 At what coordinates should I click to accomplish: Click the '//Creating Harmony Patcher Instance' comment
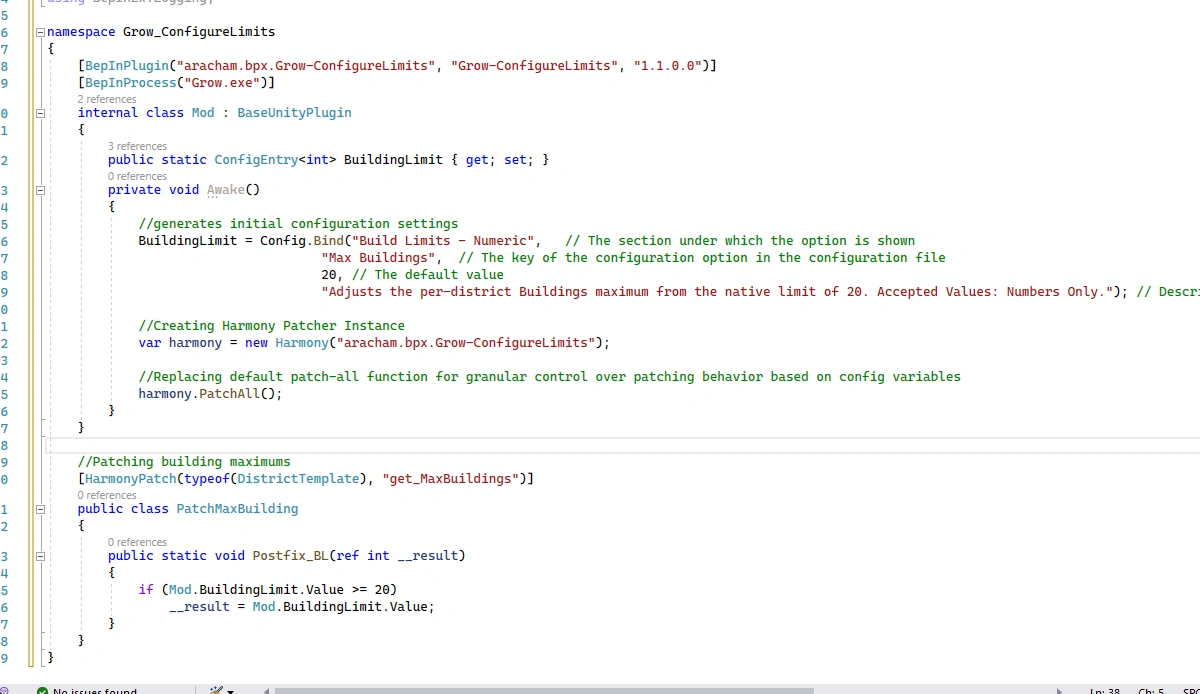click(x=272, y=326)
